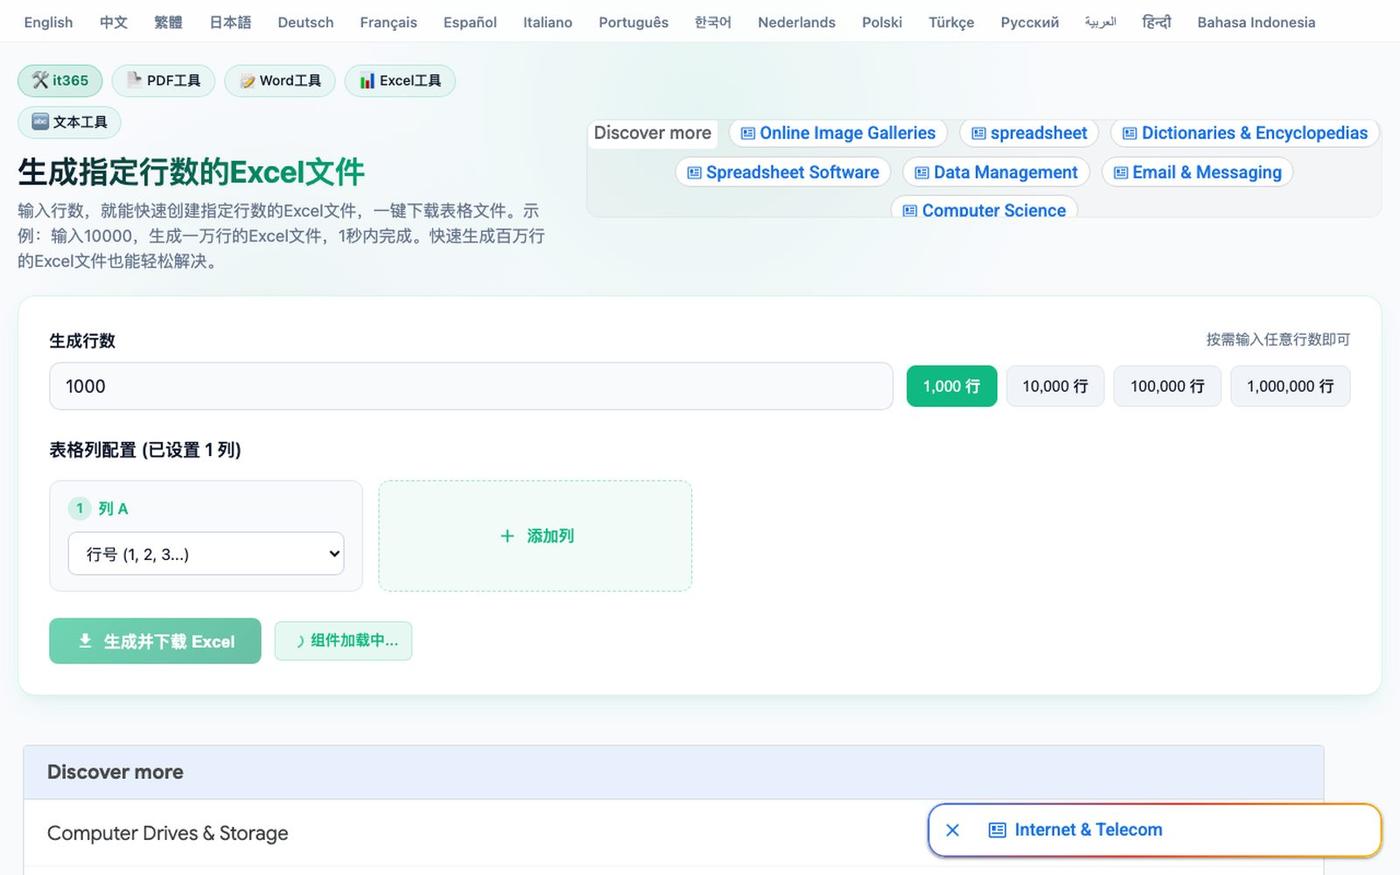
Task: Switch language to Hindi
Action: coord(1156,22)
